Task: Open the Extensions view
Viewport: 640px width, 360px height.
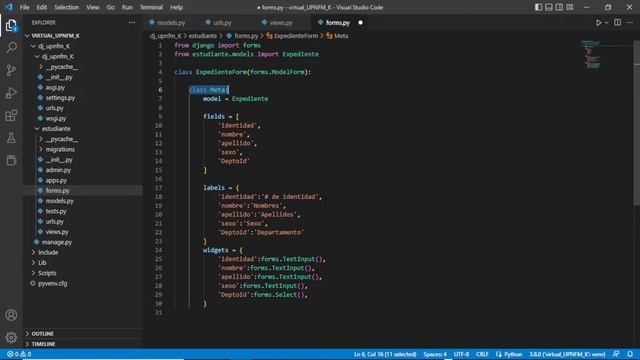Action: pos(11,116)
